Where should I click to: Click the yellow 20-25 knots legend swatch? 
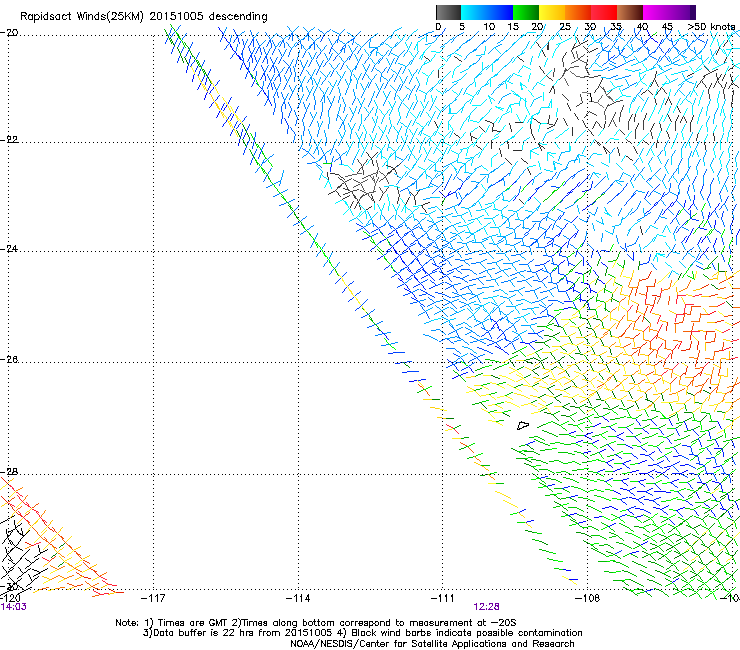[x=552, y=12]
